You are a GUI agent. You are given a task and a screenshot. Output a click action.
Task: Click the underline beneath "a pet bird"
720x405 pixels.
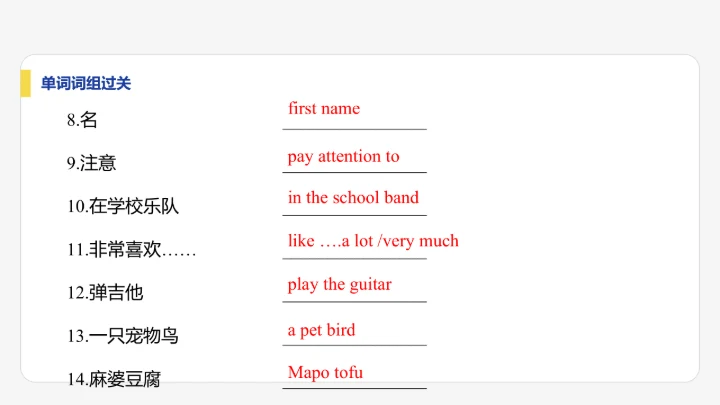click(x=355, y=345)
